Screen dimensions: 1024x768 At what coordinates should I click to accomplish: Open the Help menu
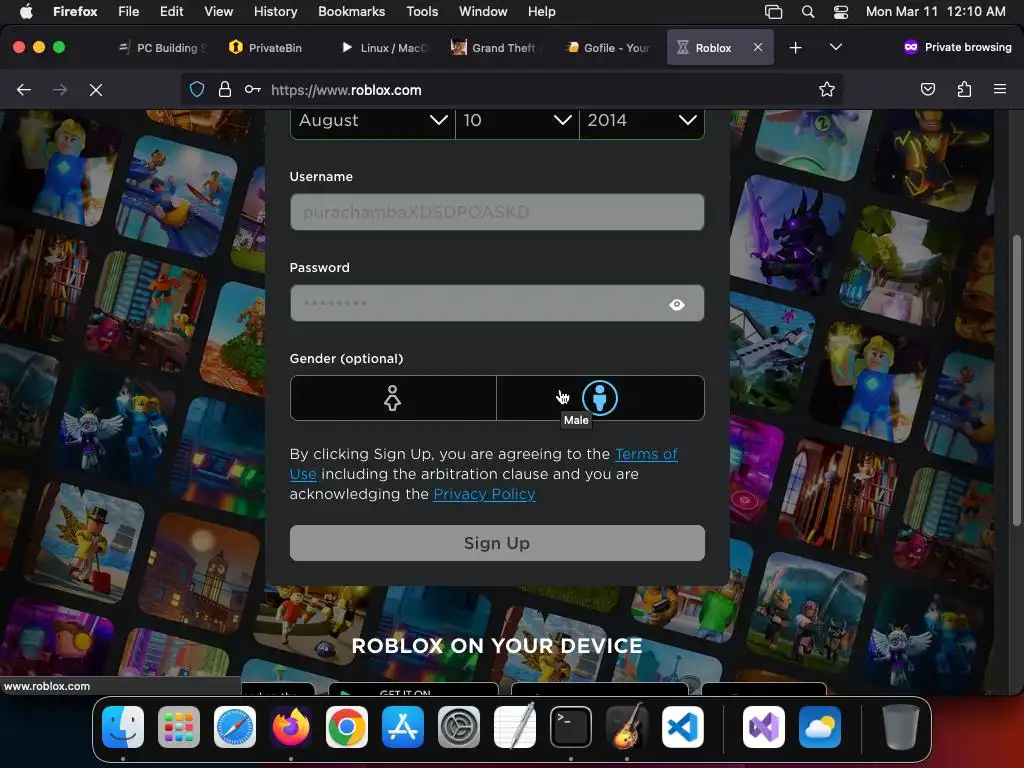(x=541, y=11)
